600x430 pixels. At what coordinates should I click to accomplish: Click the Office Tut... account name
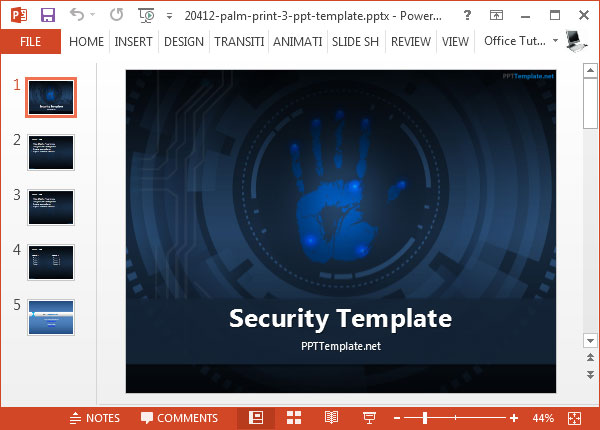[x=515, y=41]
